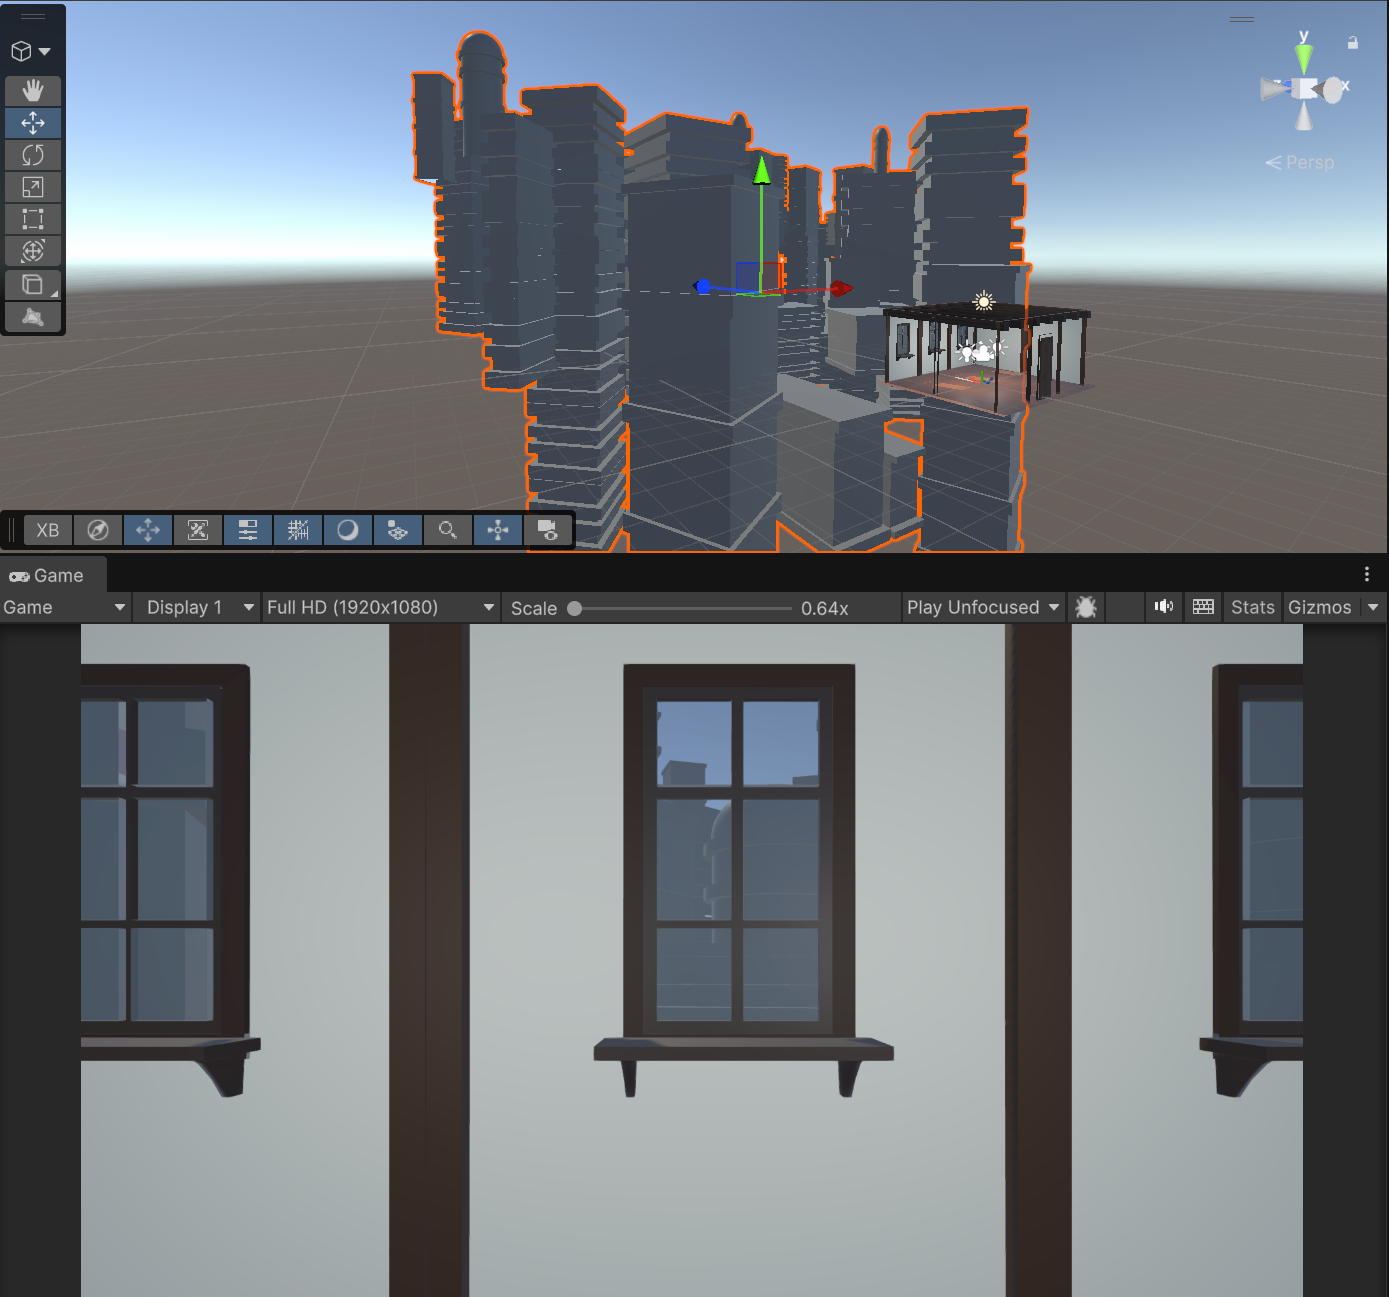Image resolution: width=1389 pixels, height=1297 pixels.
Task: Select the Scale tool
Action: [33, 187]
